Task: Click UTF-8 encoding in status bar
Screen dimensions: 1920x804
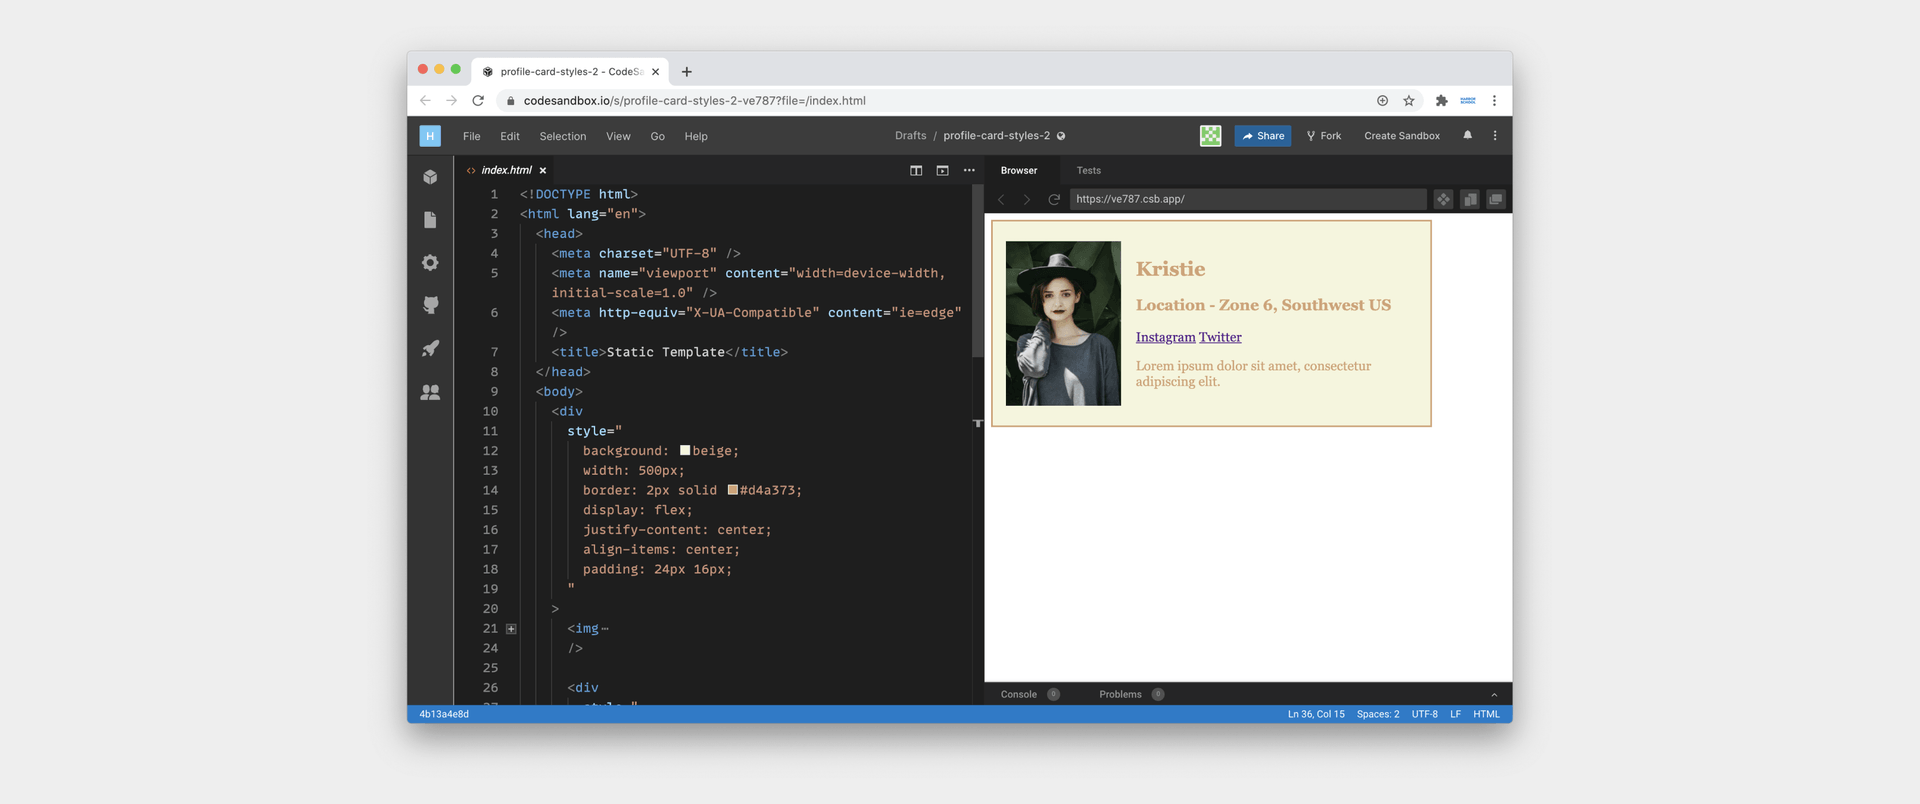Action: 1424,714
